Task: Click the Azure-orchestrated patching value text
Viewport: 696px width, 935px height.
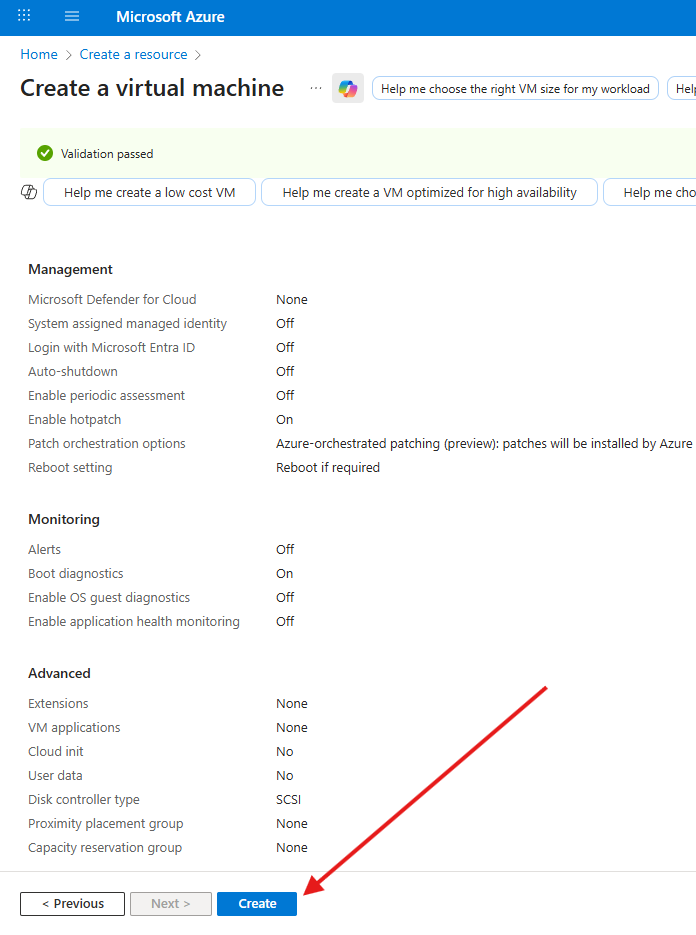Action: 484,444
